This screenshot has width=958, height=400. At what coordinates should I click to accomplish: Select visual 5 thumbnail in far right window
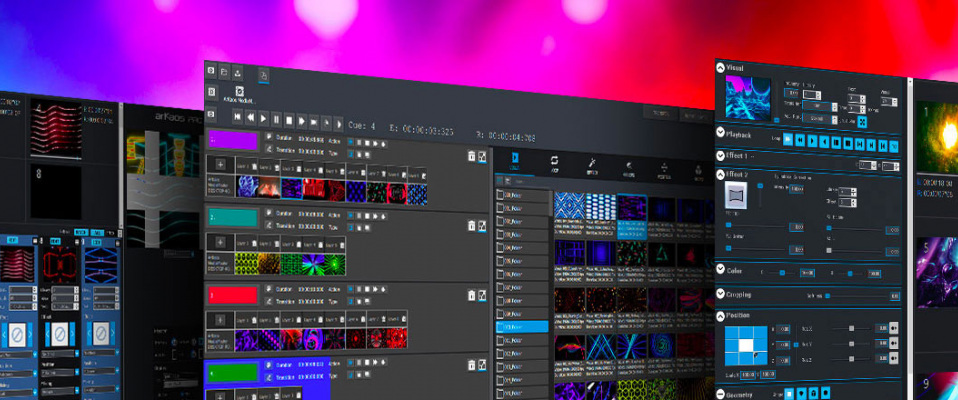tap(938, 272)
